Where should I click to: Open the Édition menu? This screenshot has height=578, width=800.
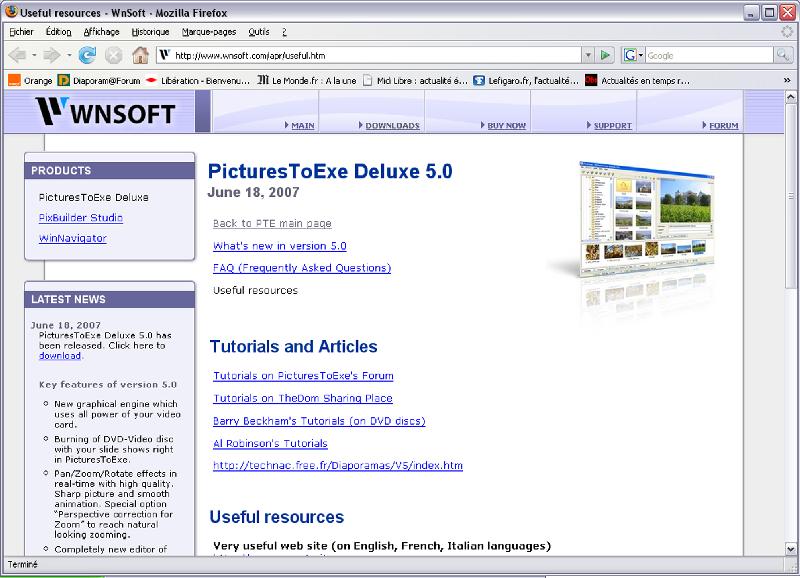point(59,32)
